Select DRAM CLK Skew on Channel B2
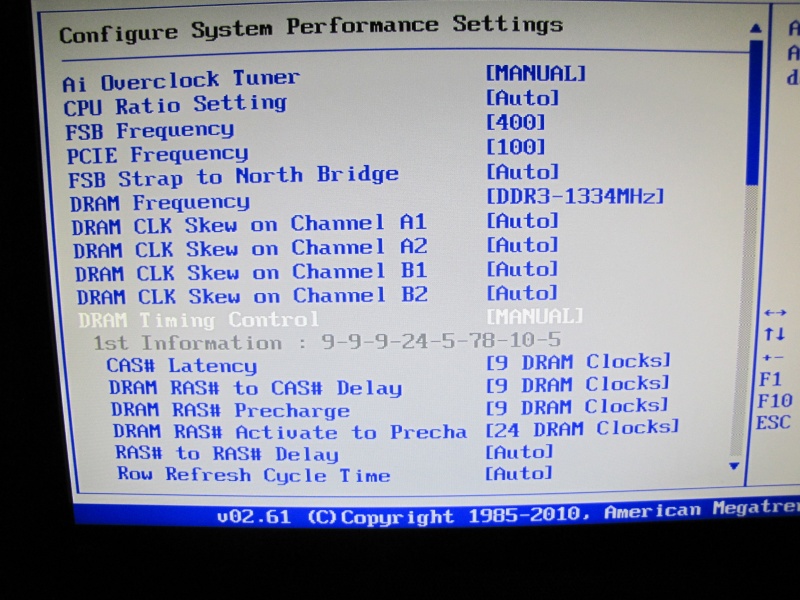This screenshot has height=600, width=800. tap(252, 295)
